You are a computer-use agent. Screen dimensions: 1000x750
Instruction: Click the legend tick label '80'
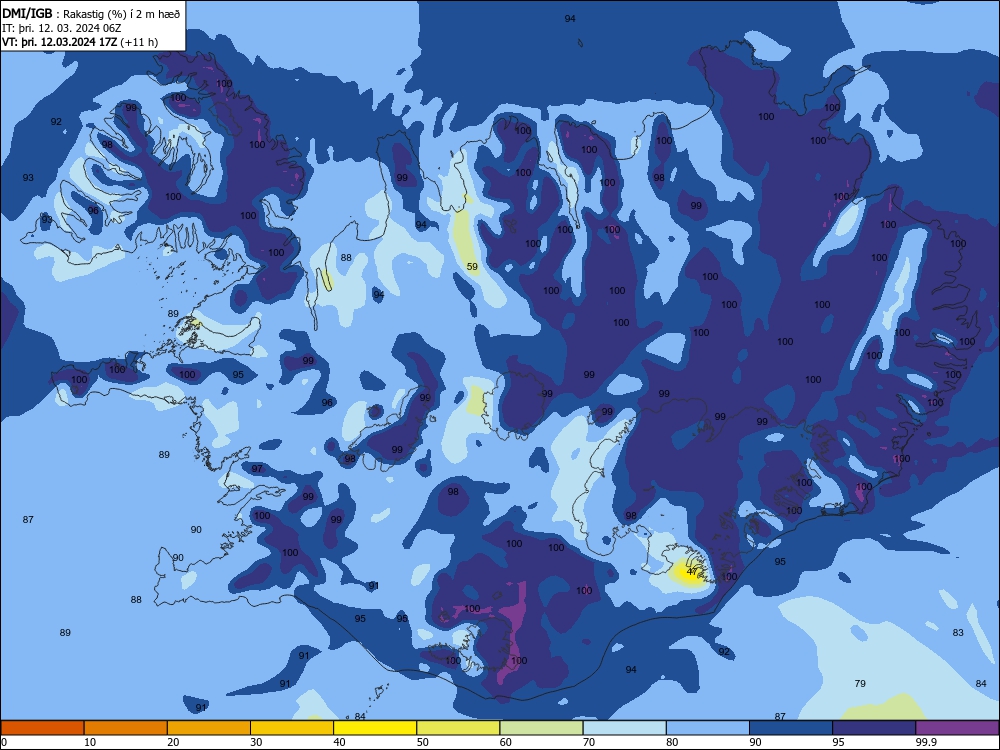(x=673, y=742)
